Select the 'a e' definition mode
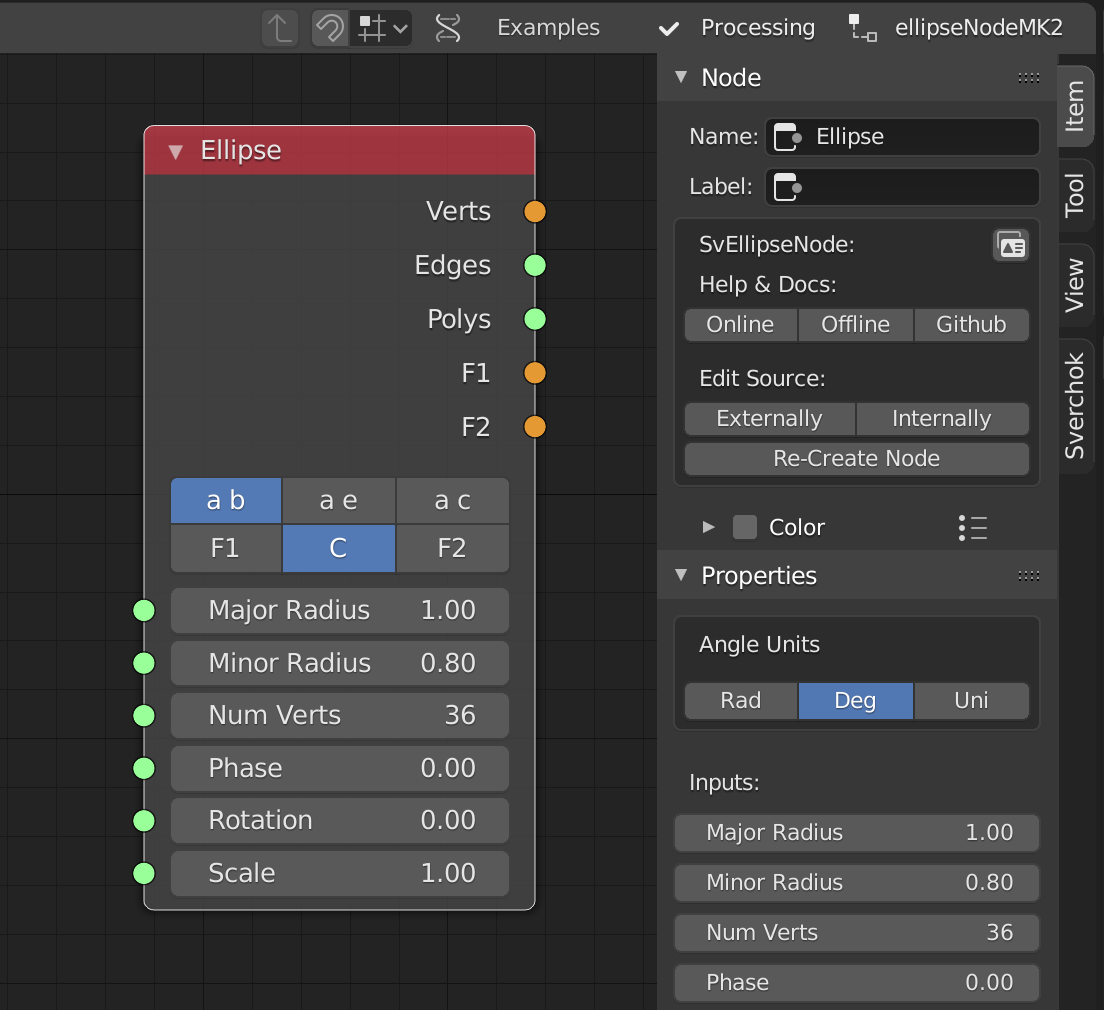1104x1010 pixels. tap(339, 500)
